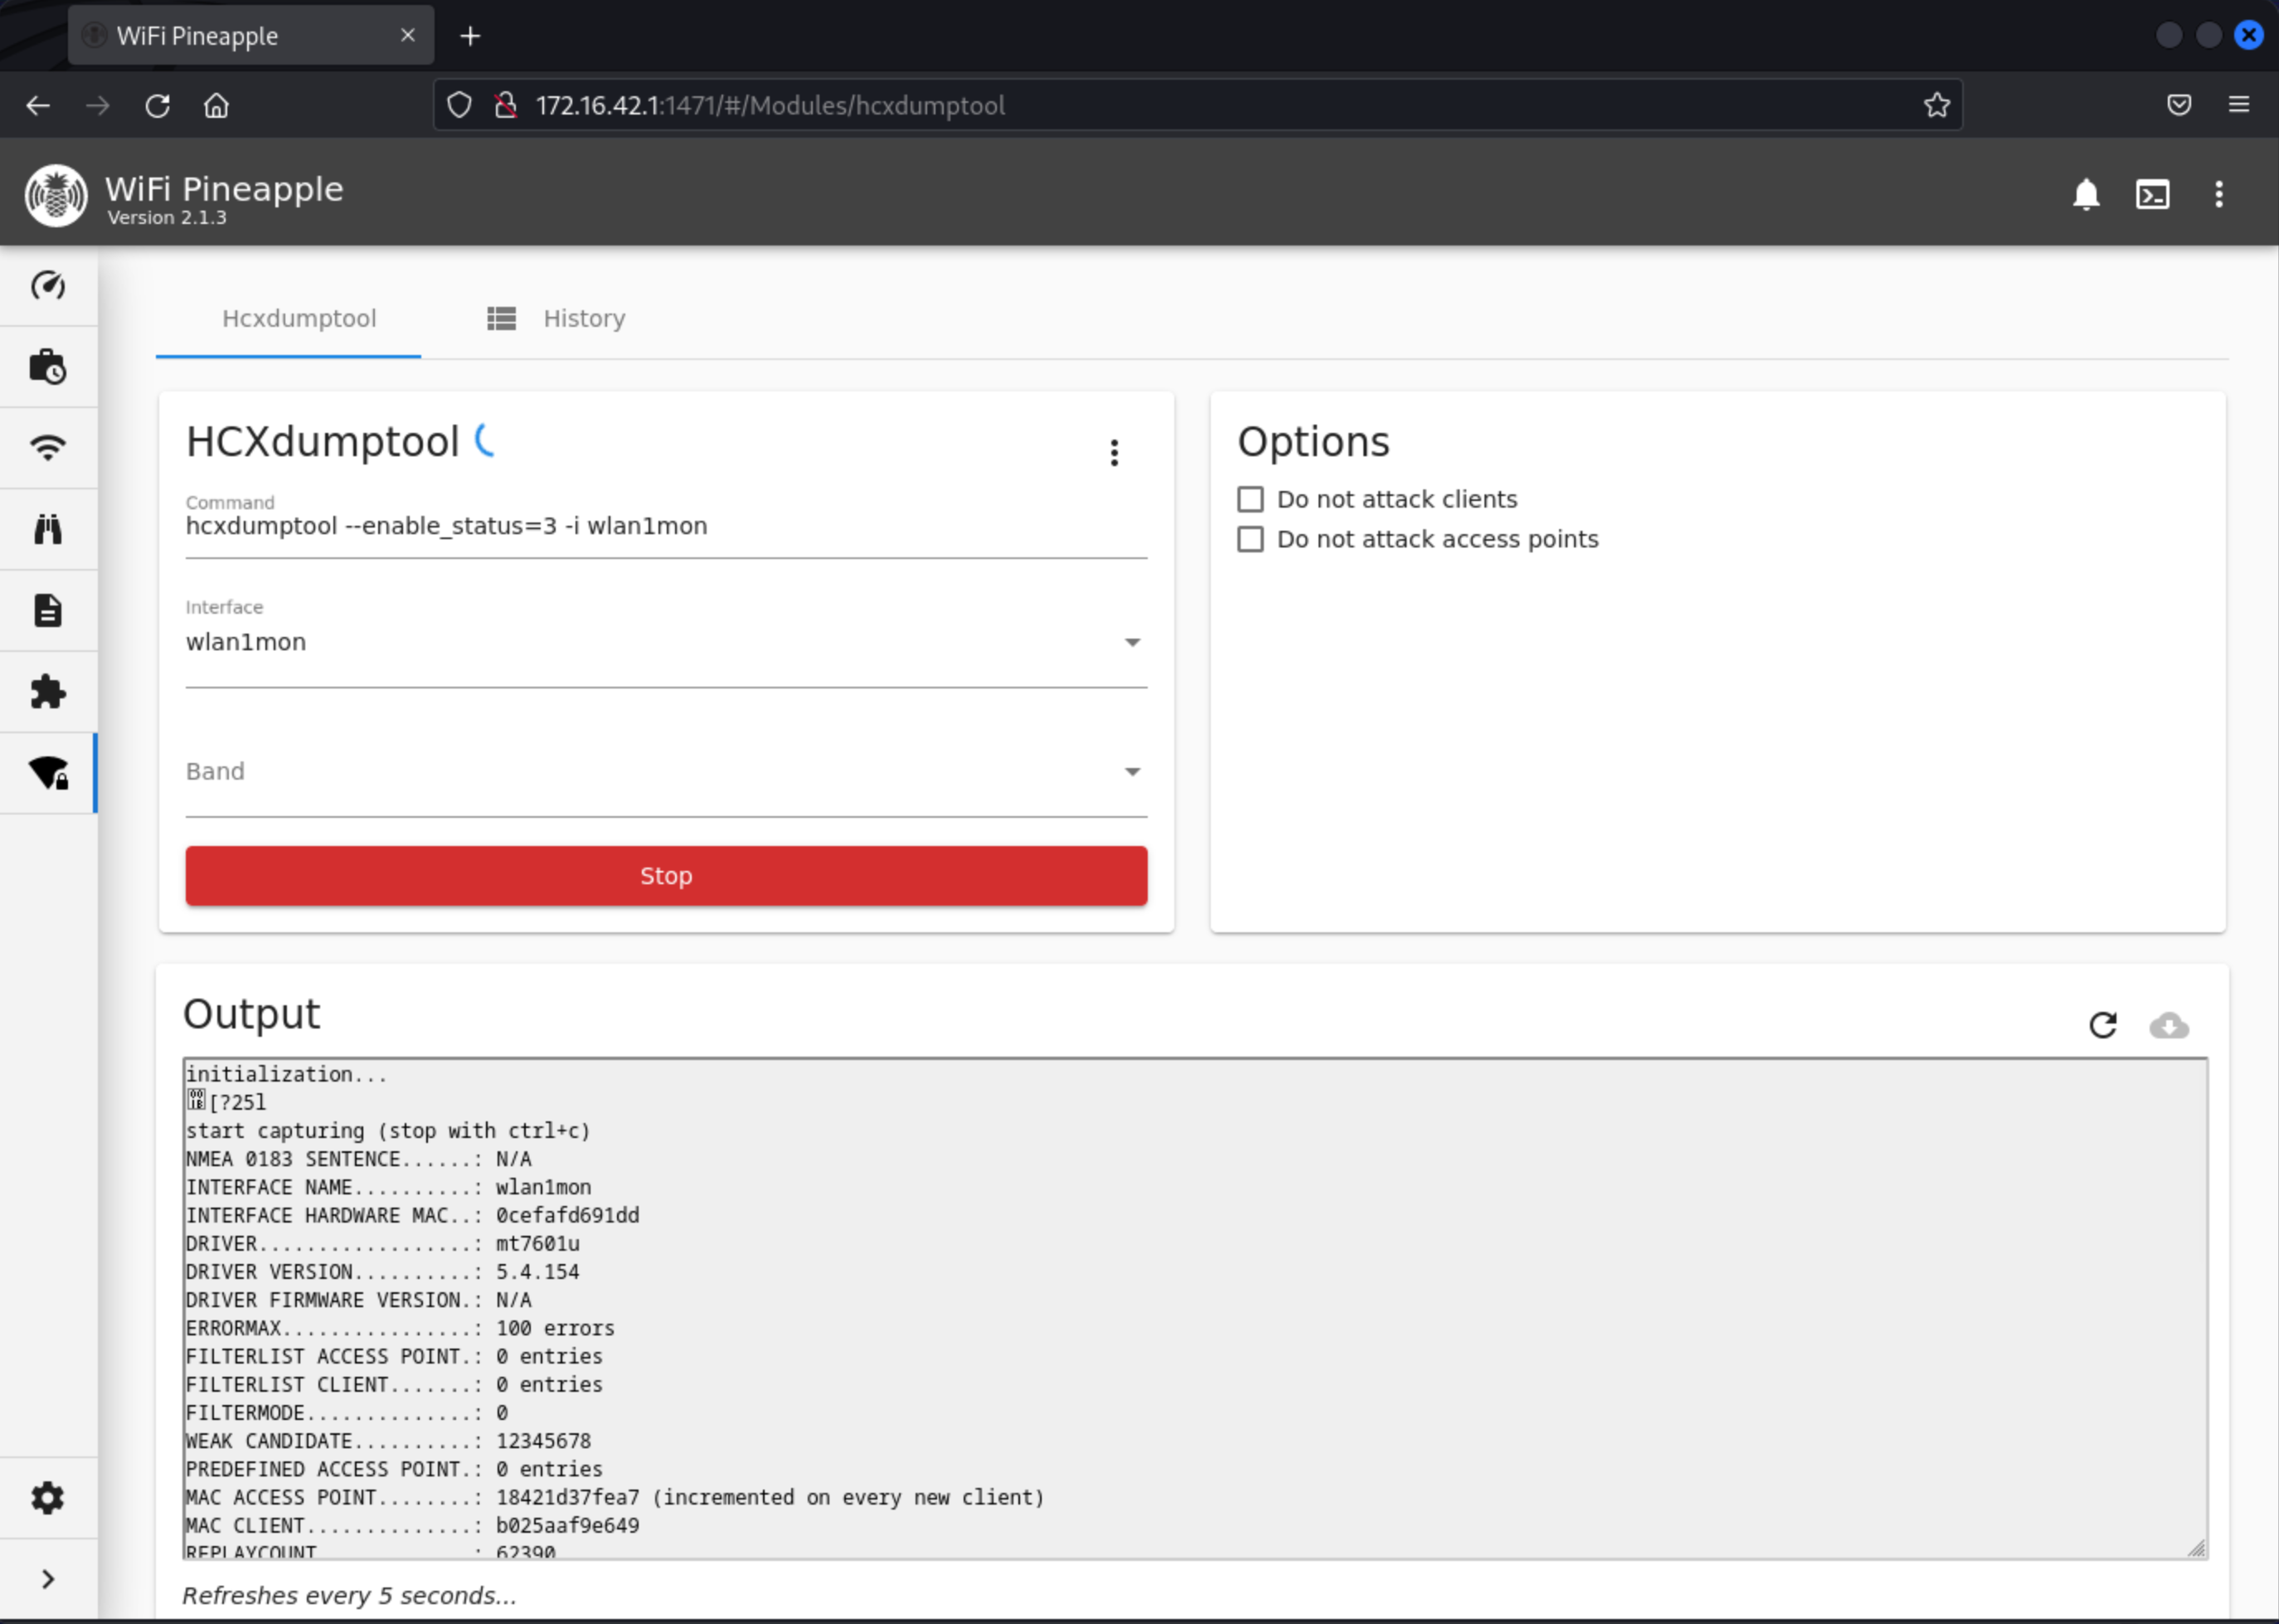Enable 'Do not attack access points' checkbox

pos(1250,539)
